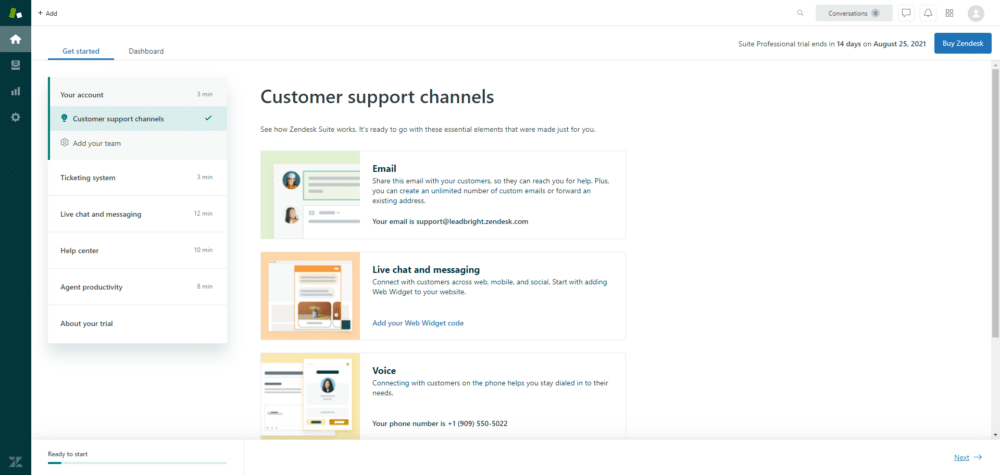Click the search magnifier icon

tap(800, 13)
